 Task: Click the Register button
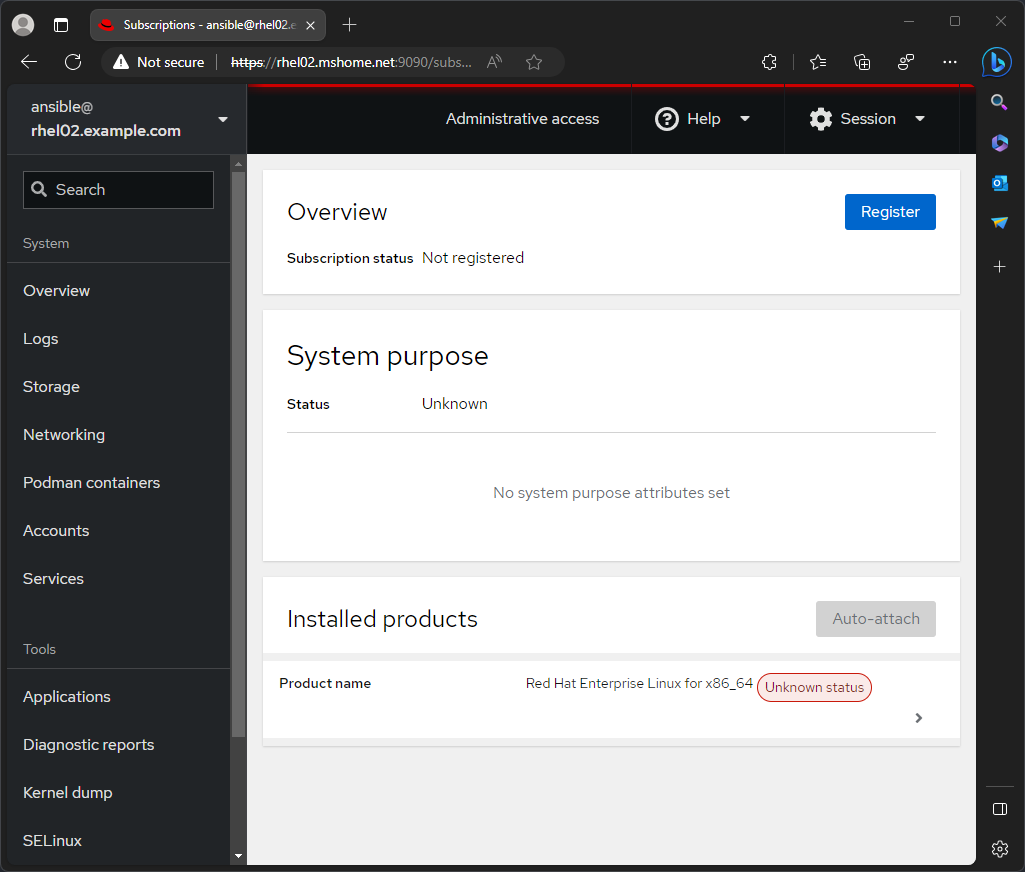890,211
